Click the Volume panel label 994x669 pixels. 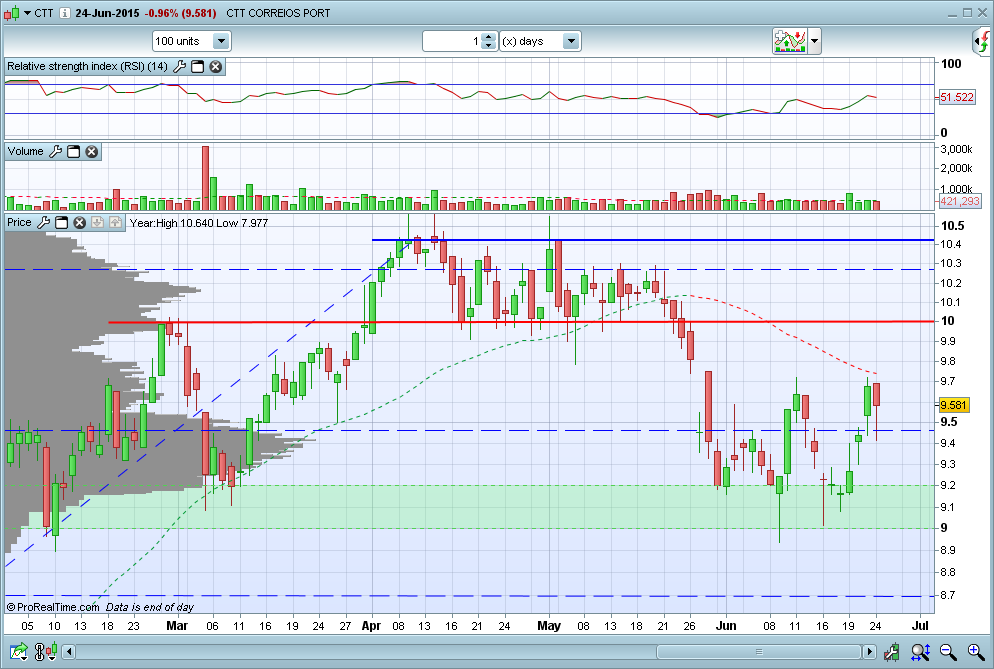point(25,151)
